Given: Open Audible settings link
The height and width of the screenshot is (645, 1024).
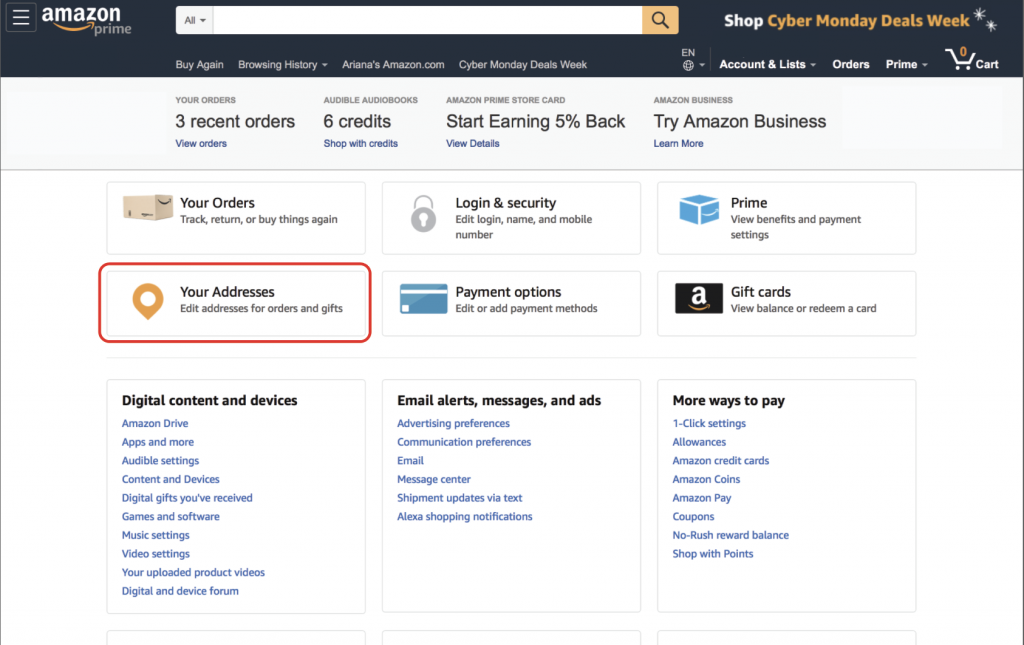Looking at the screenshot, I should [160, 460].
